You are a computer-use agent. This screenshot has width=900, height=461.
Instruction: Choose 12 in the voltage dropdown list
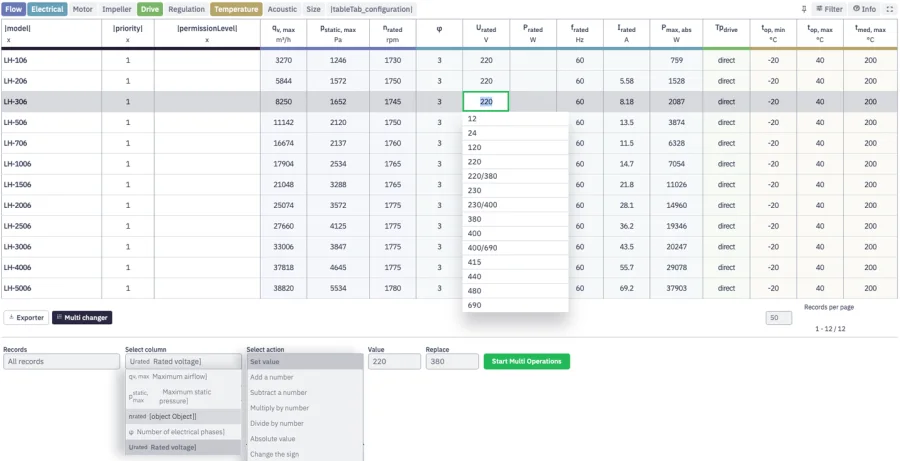click(515, 119)
